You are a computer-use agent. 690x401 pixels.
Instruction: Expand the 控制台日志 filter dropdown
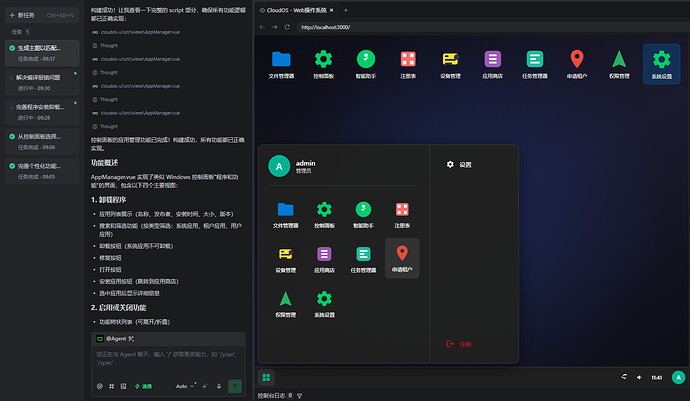(299, 396)
